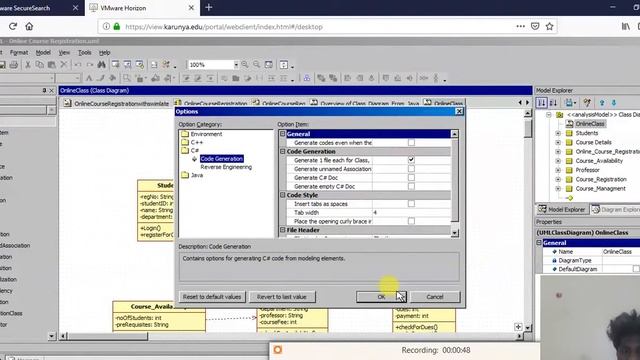Screen dimensions: 640x360
Task: Redo action with the toolbar arrow
Action: click(x=90, y=65)
